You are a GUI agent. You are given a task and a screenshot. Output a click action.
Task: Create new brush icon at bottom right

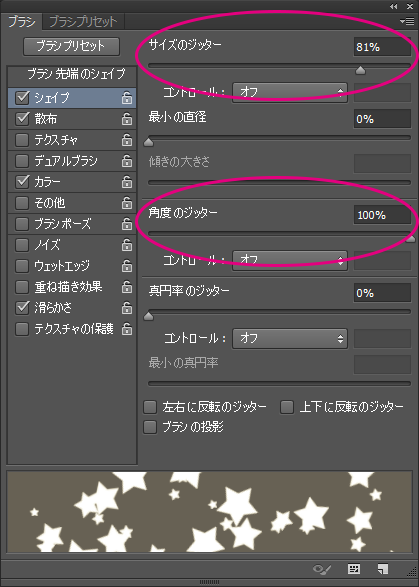382,569
